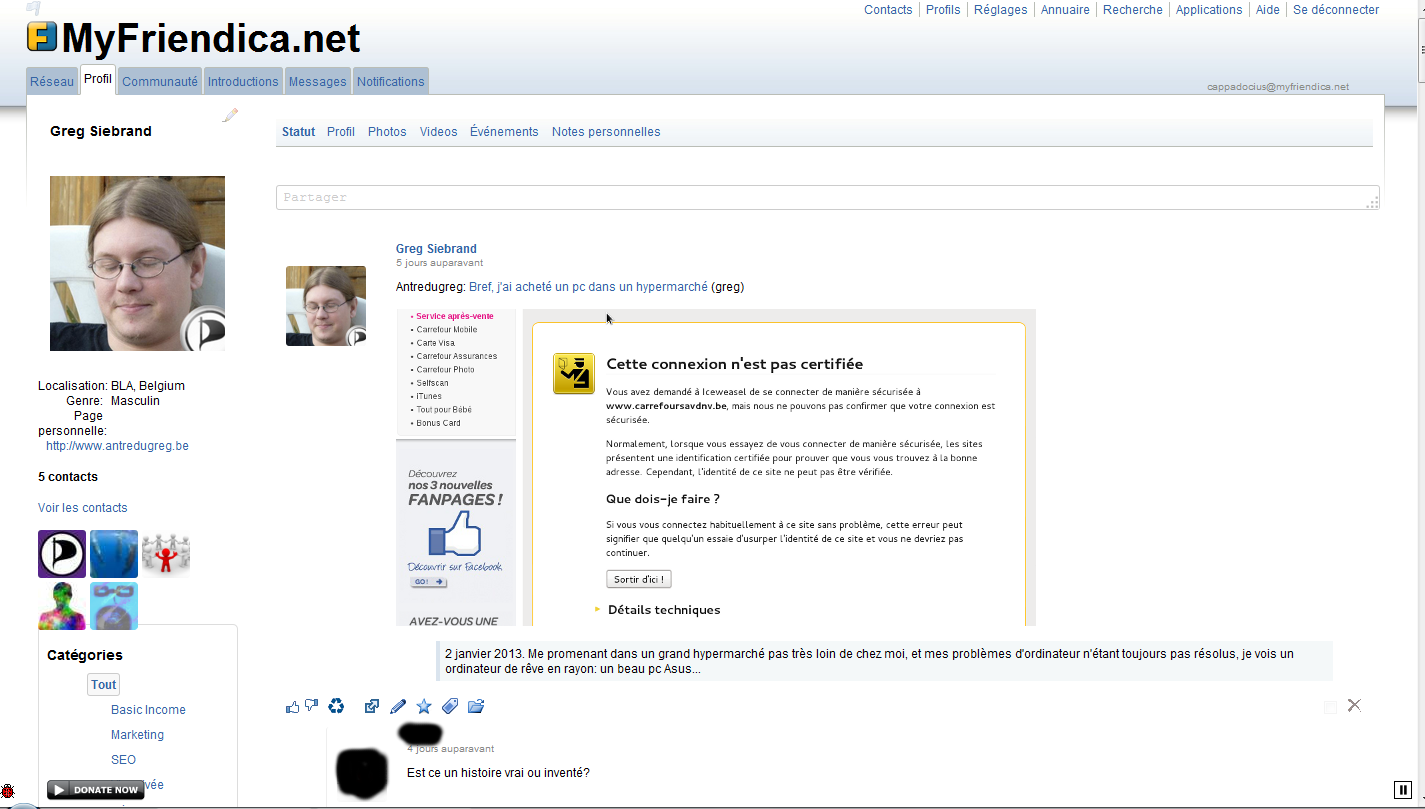This screenshot has width=1425, height=809.
Task: Open the Événements sub-tab
Action: [504, 132]
